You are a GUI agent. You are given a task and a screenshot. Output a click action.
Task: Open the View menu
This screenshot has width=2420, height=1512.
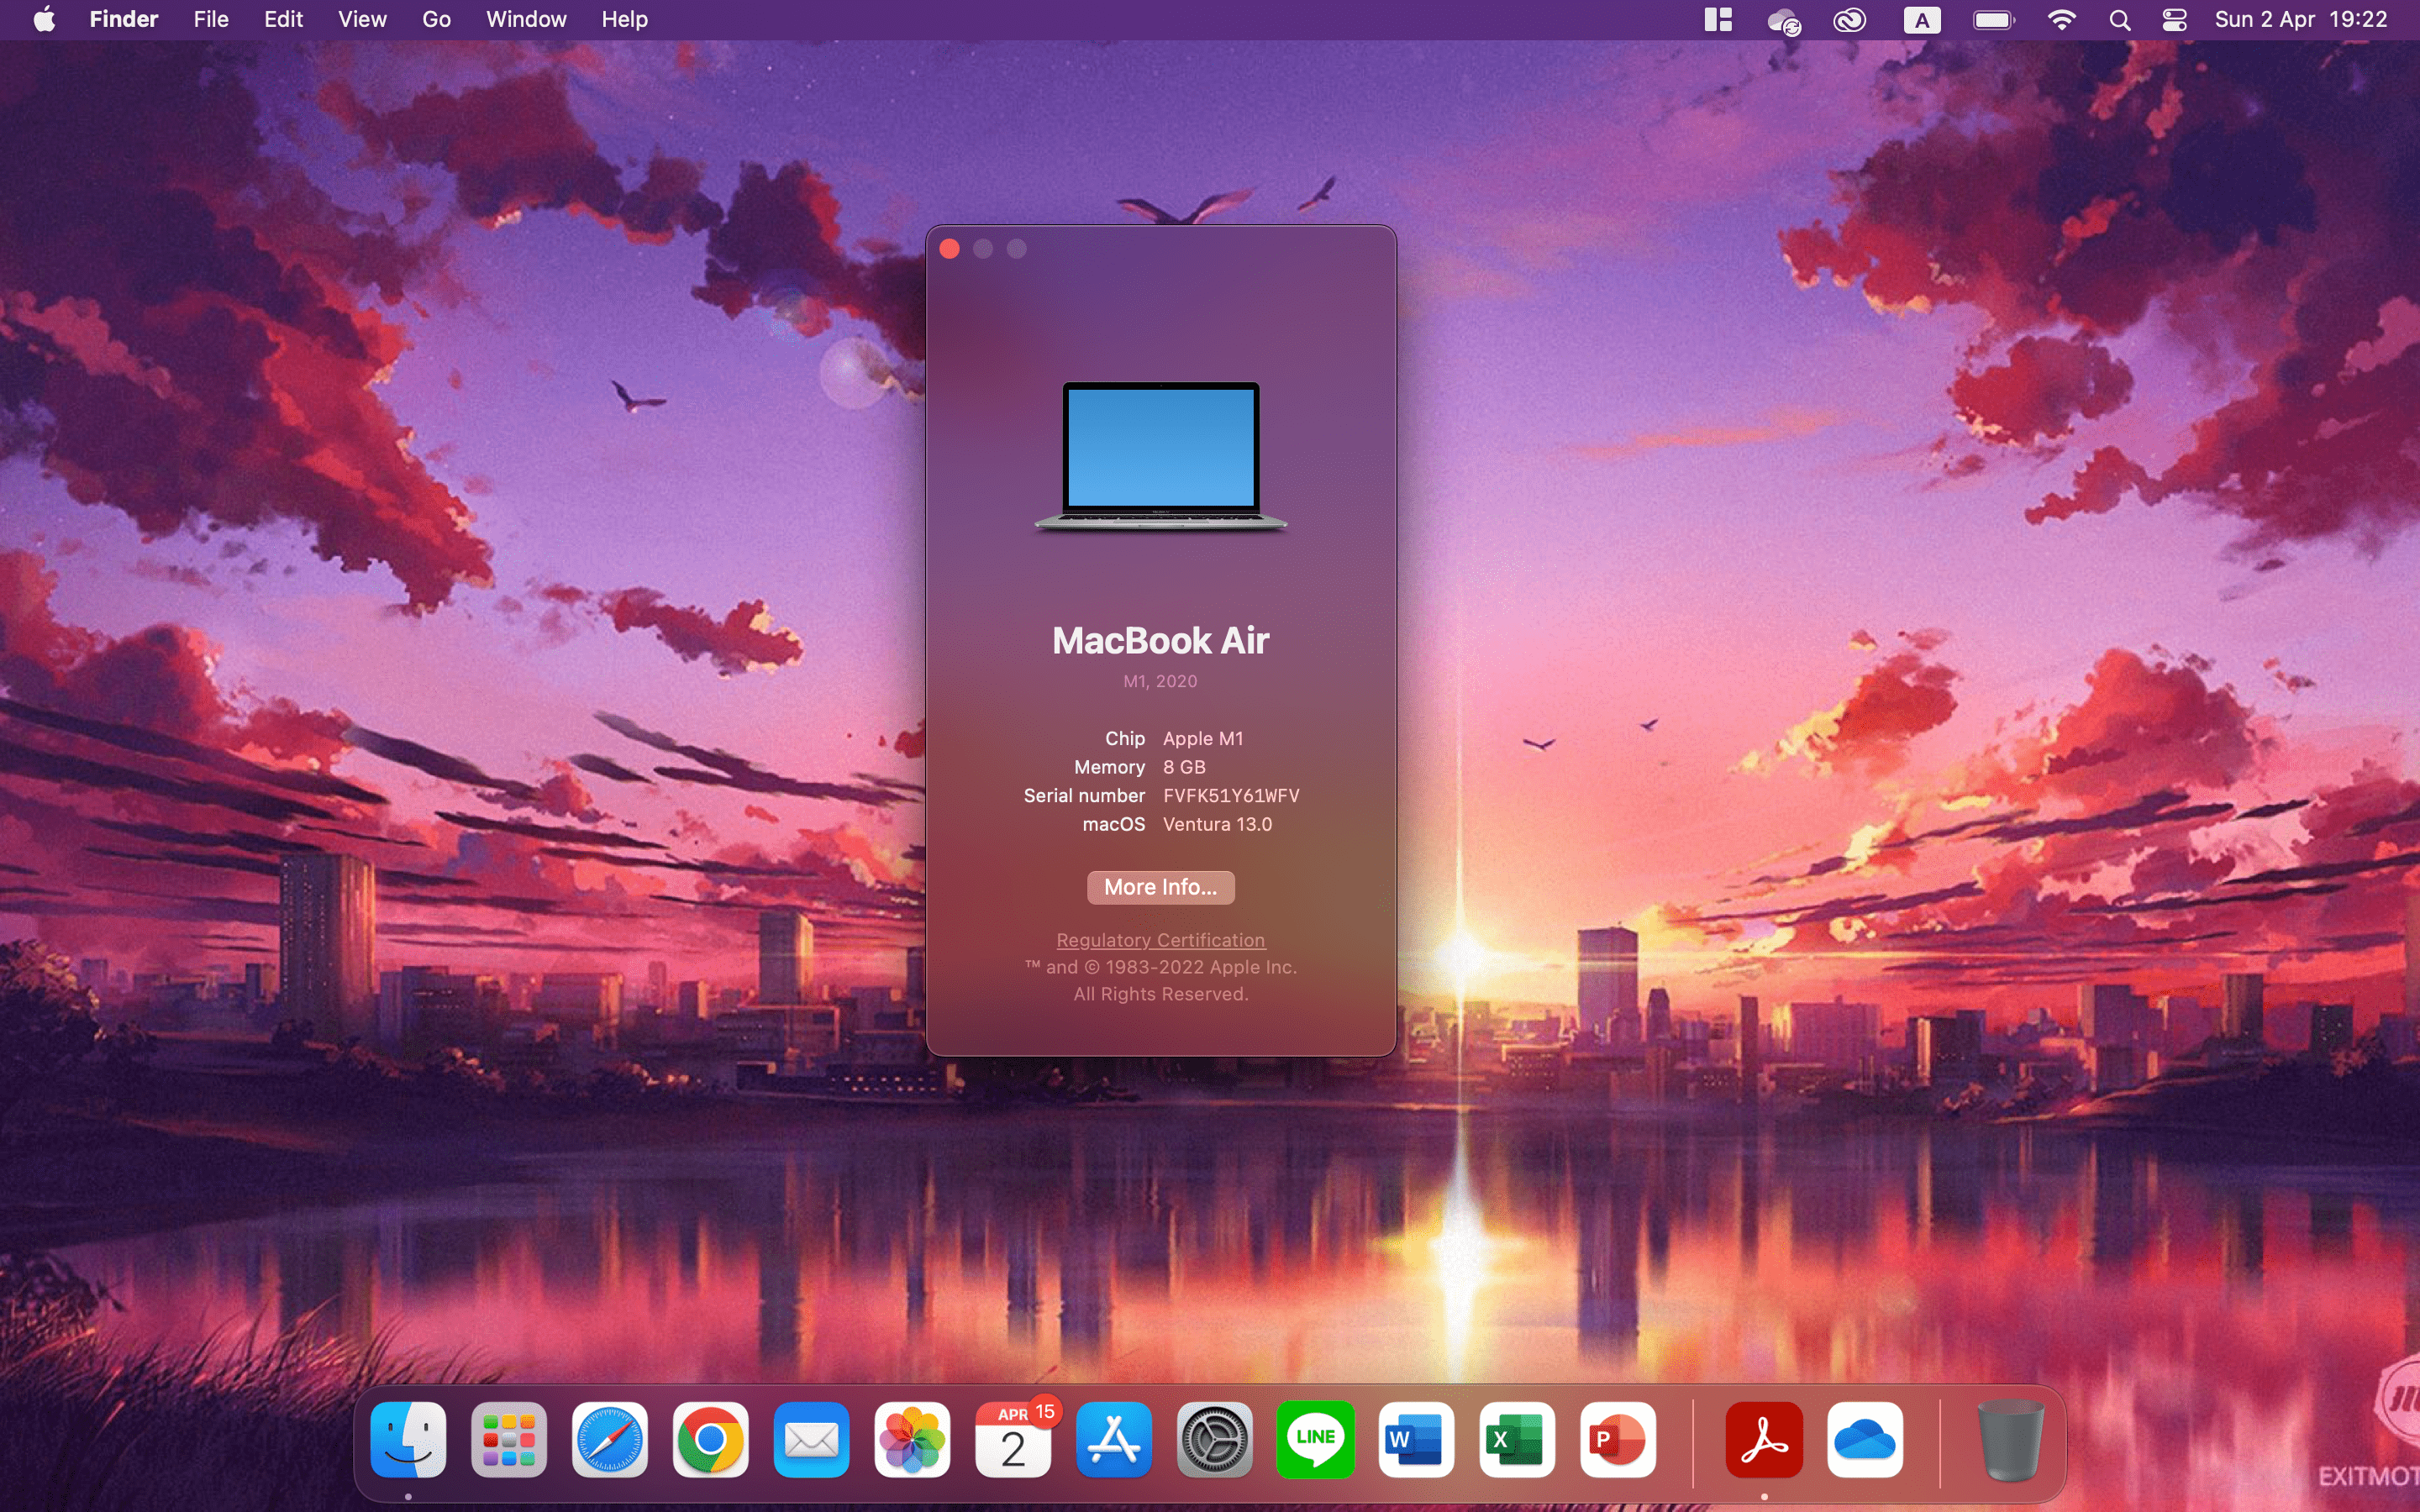(x=362, y=20)
